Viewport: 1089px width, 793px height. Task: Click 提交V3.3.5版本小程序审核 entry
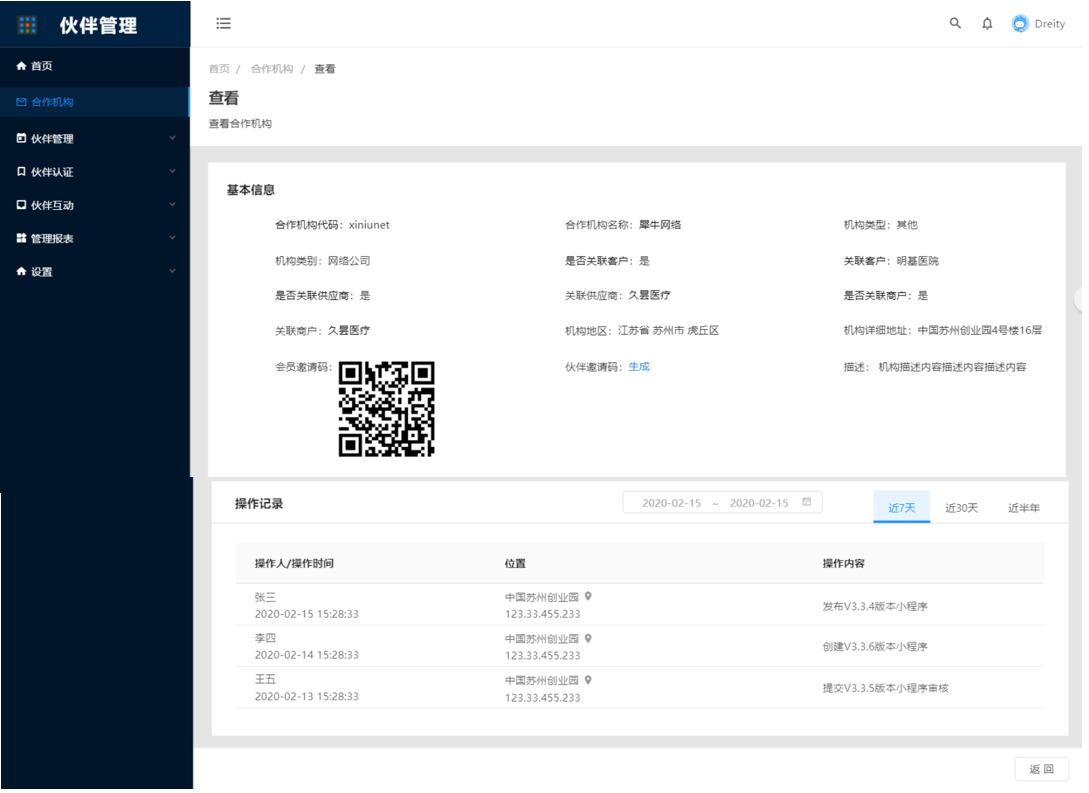point(886,688)
